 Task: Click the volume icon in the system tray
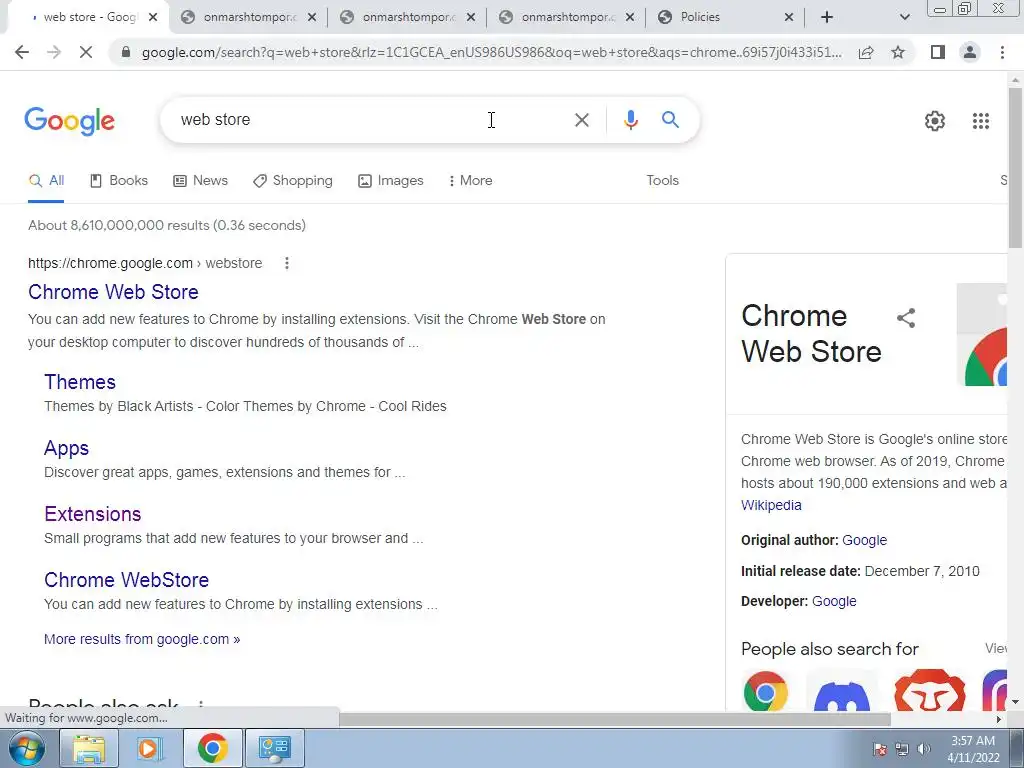[923, 749]
